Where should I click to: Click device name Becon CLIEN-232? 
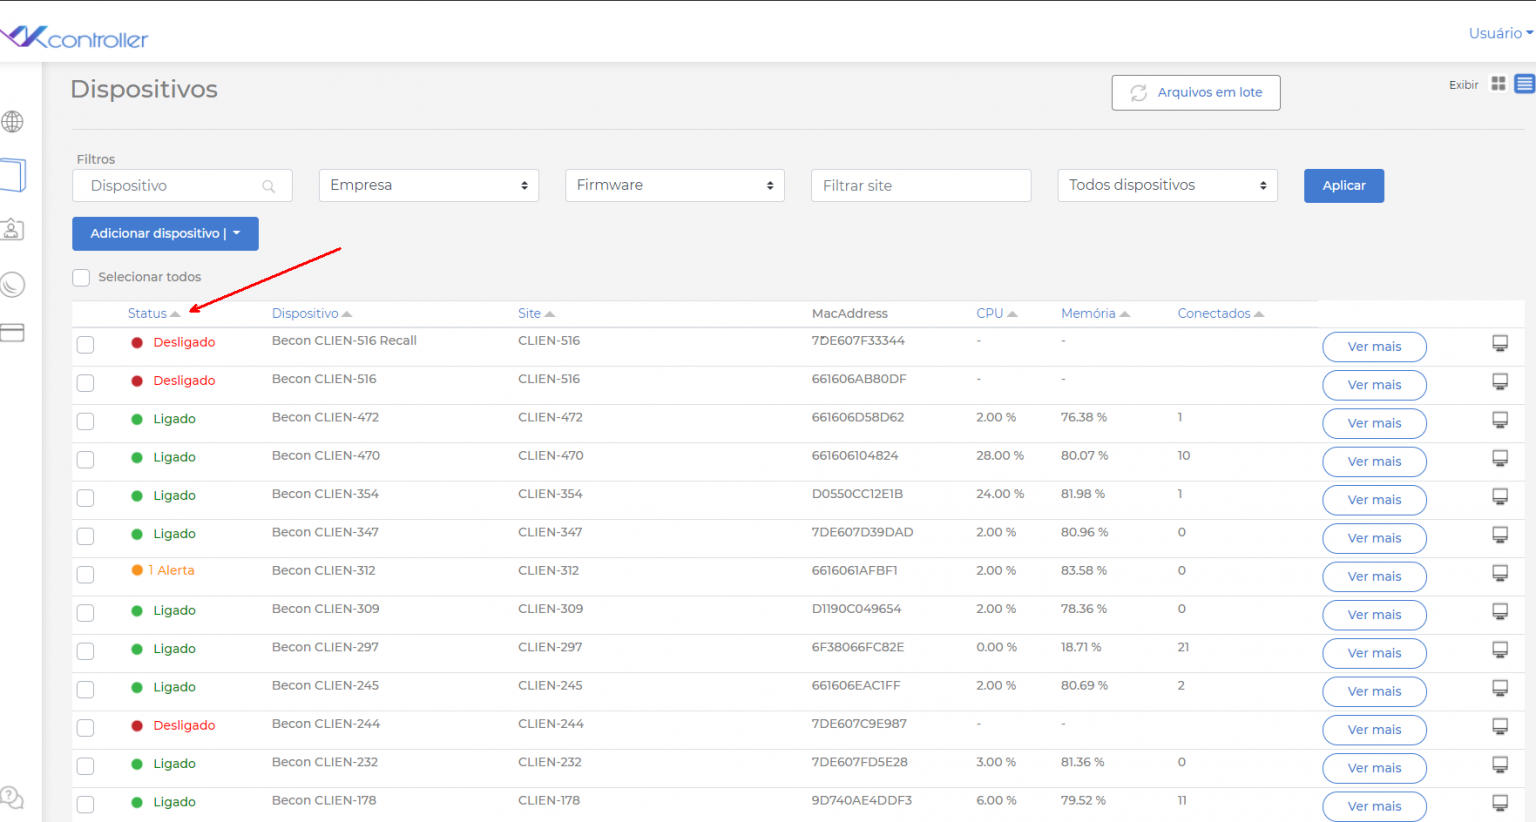point(325,762)
